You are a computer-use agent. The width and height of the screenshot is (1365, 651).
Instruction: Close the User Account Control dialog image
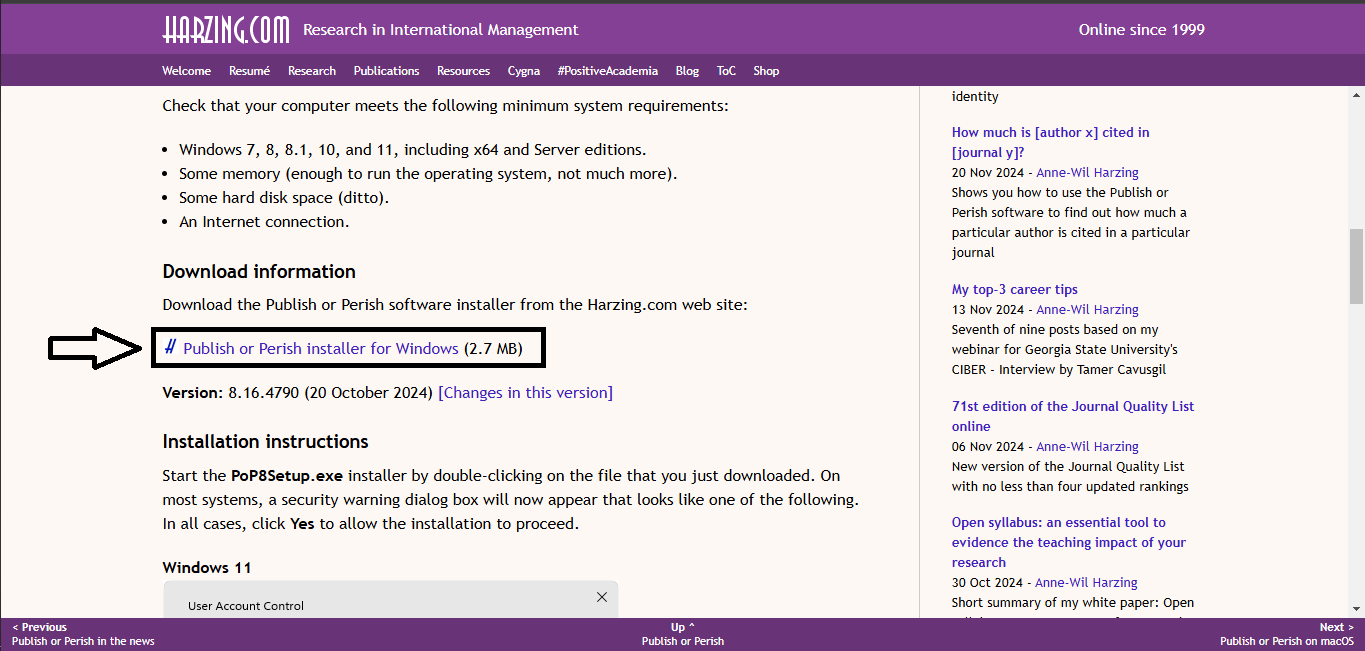pyautogui.click(x=601, y=597)
